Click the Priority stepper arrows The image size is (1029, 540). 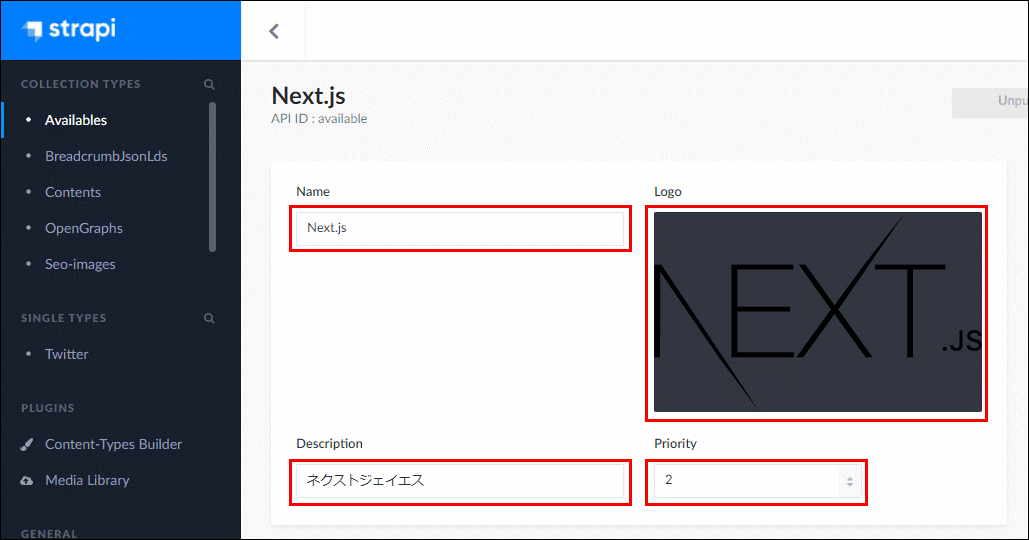tap(850, 482)
